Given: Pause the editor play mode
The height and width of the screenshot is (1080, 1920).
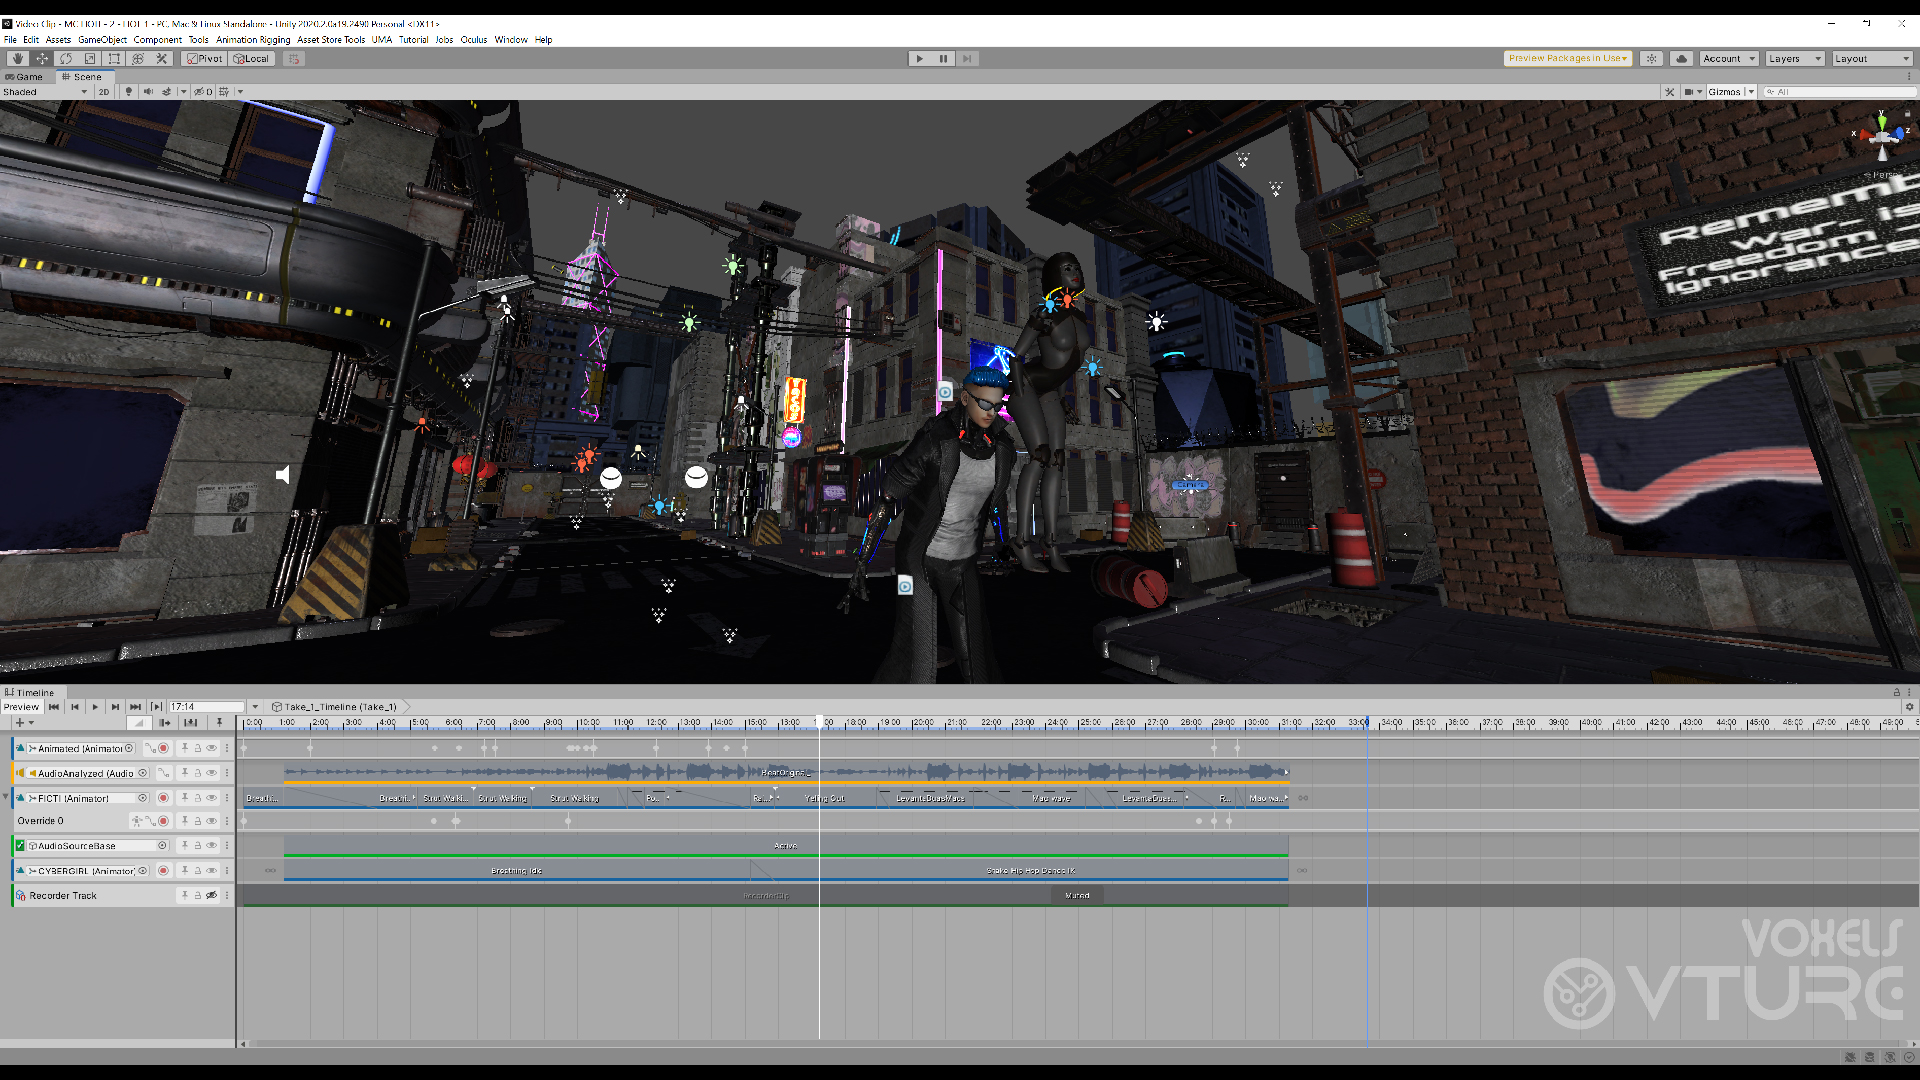Looking at the screenshot, I should 943,59.
